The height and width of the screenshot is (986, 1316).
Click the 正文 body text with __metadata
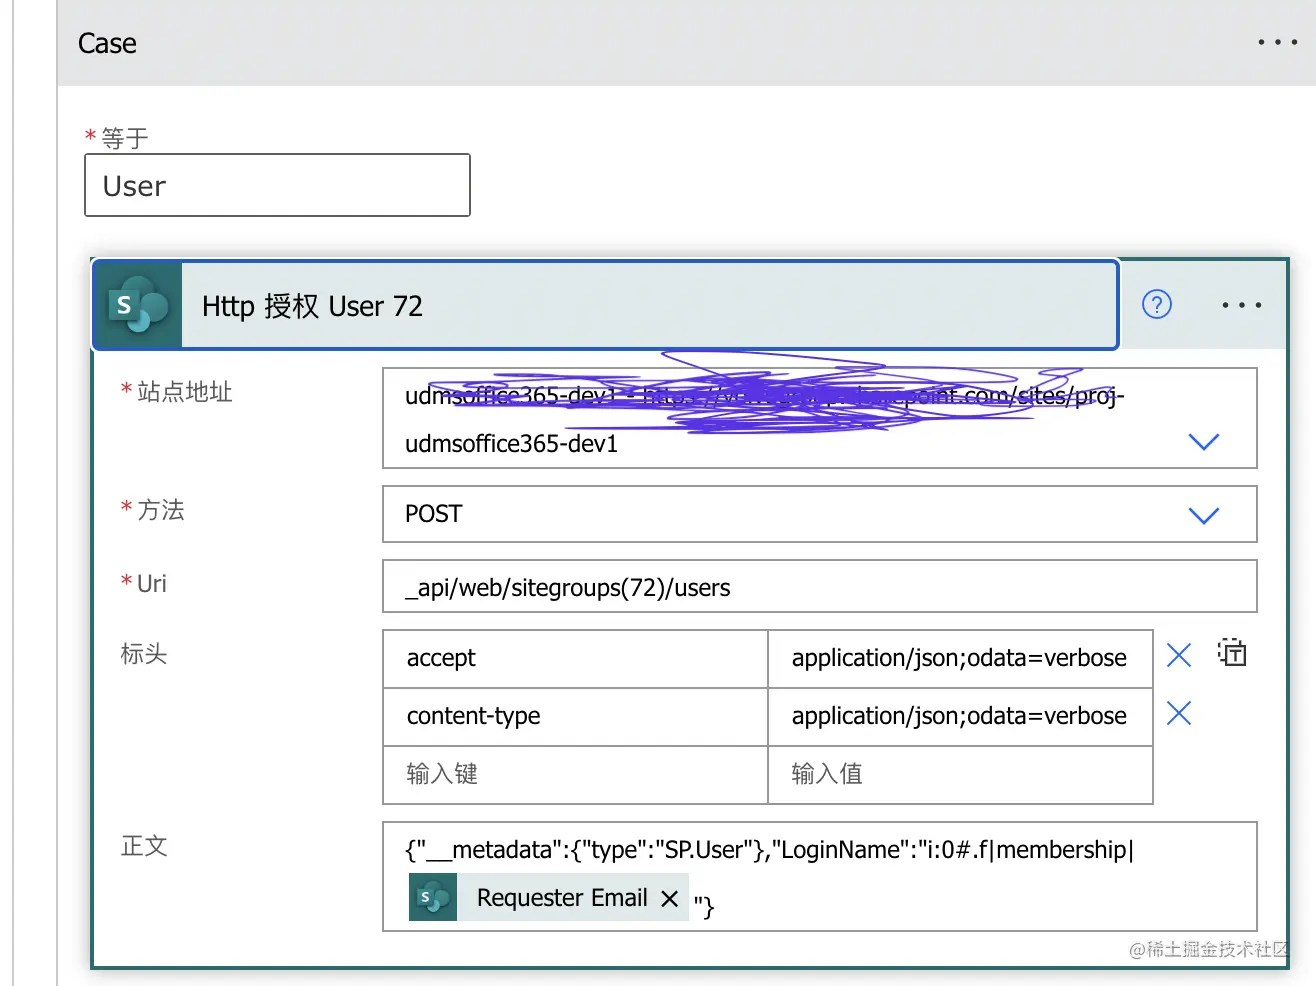tap(769, 850)
